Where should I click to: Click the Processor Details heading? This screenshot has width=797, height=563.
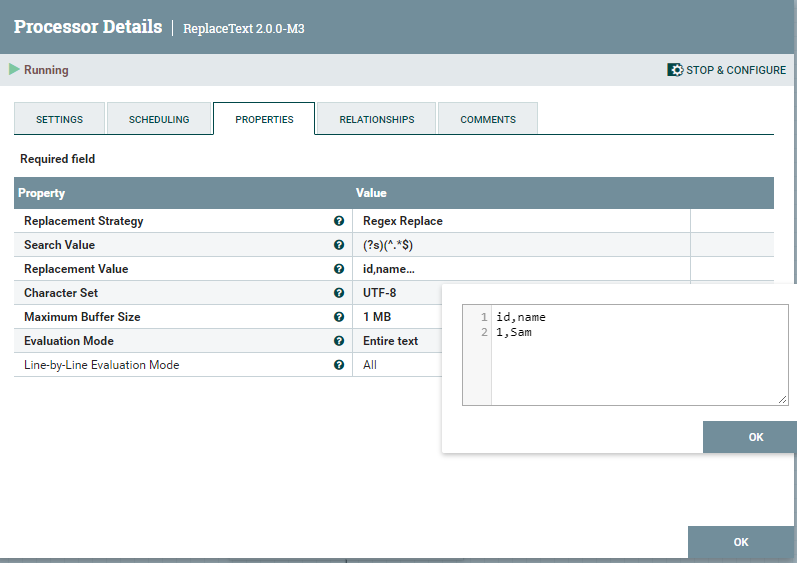click(88, 26)
